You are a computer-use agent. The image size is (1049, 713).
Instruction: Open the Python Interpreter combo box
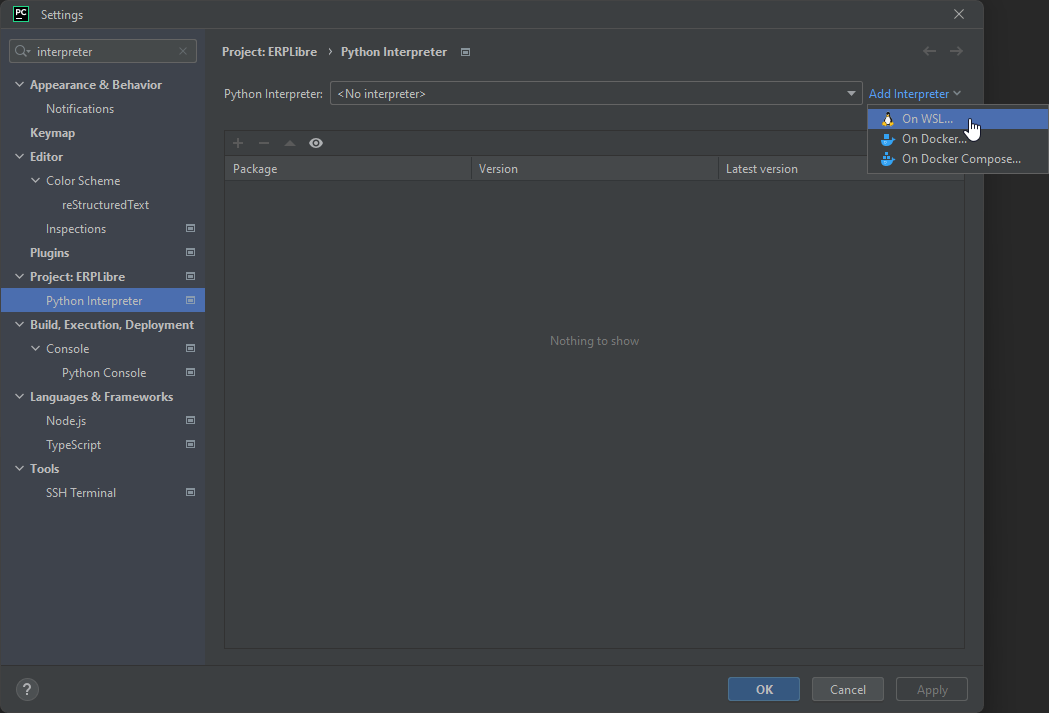click(595, 94)
